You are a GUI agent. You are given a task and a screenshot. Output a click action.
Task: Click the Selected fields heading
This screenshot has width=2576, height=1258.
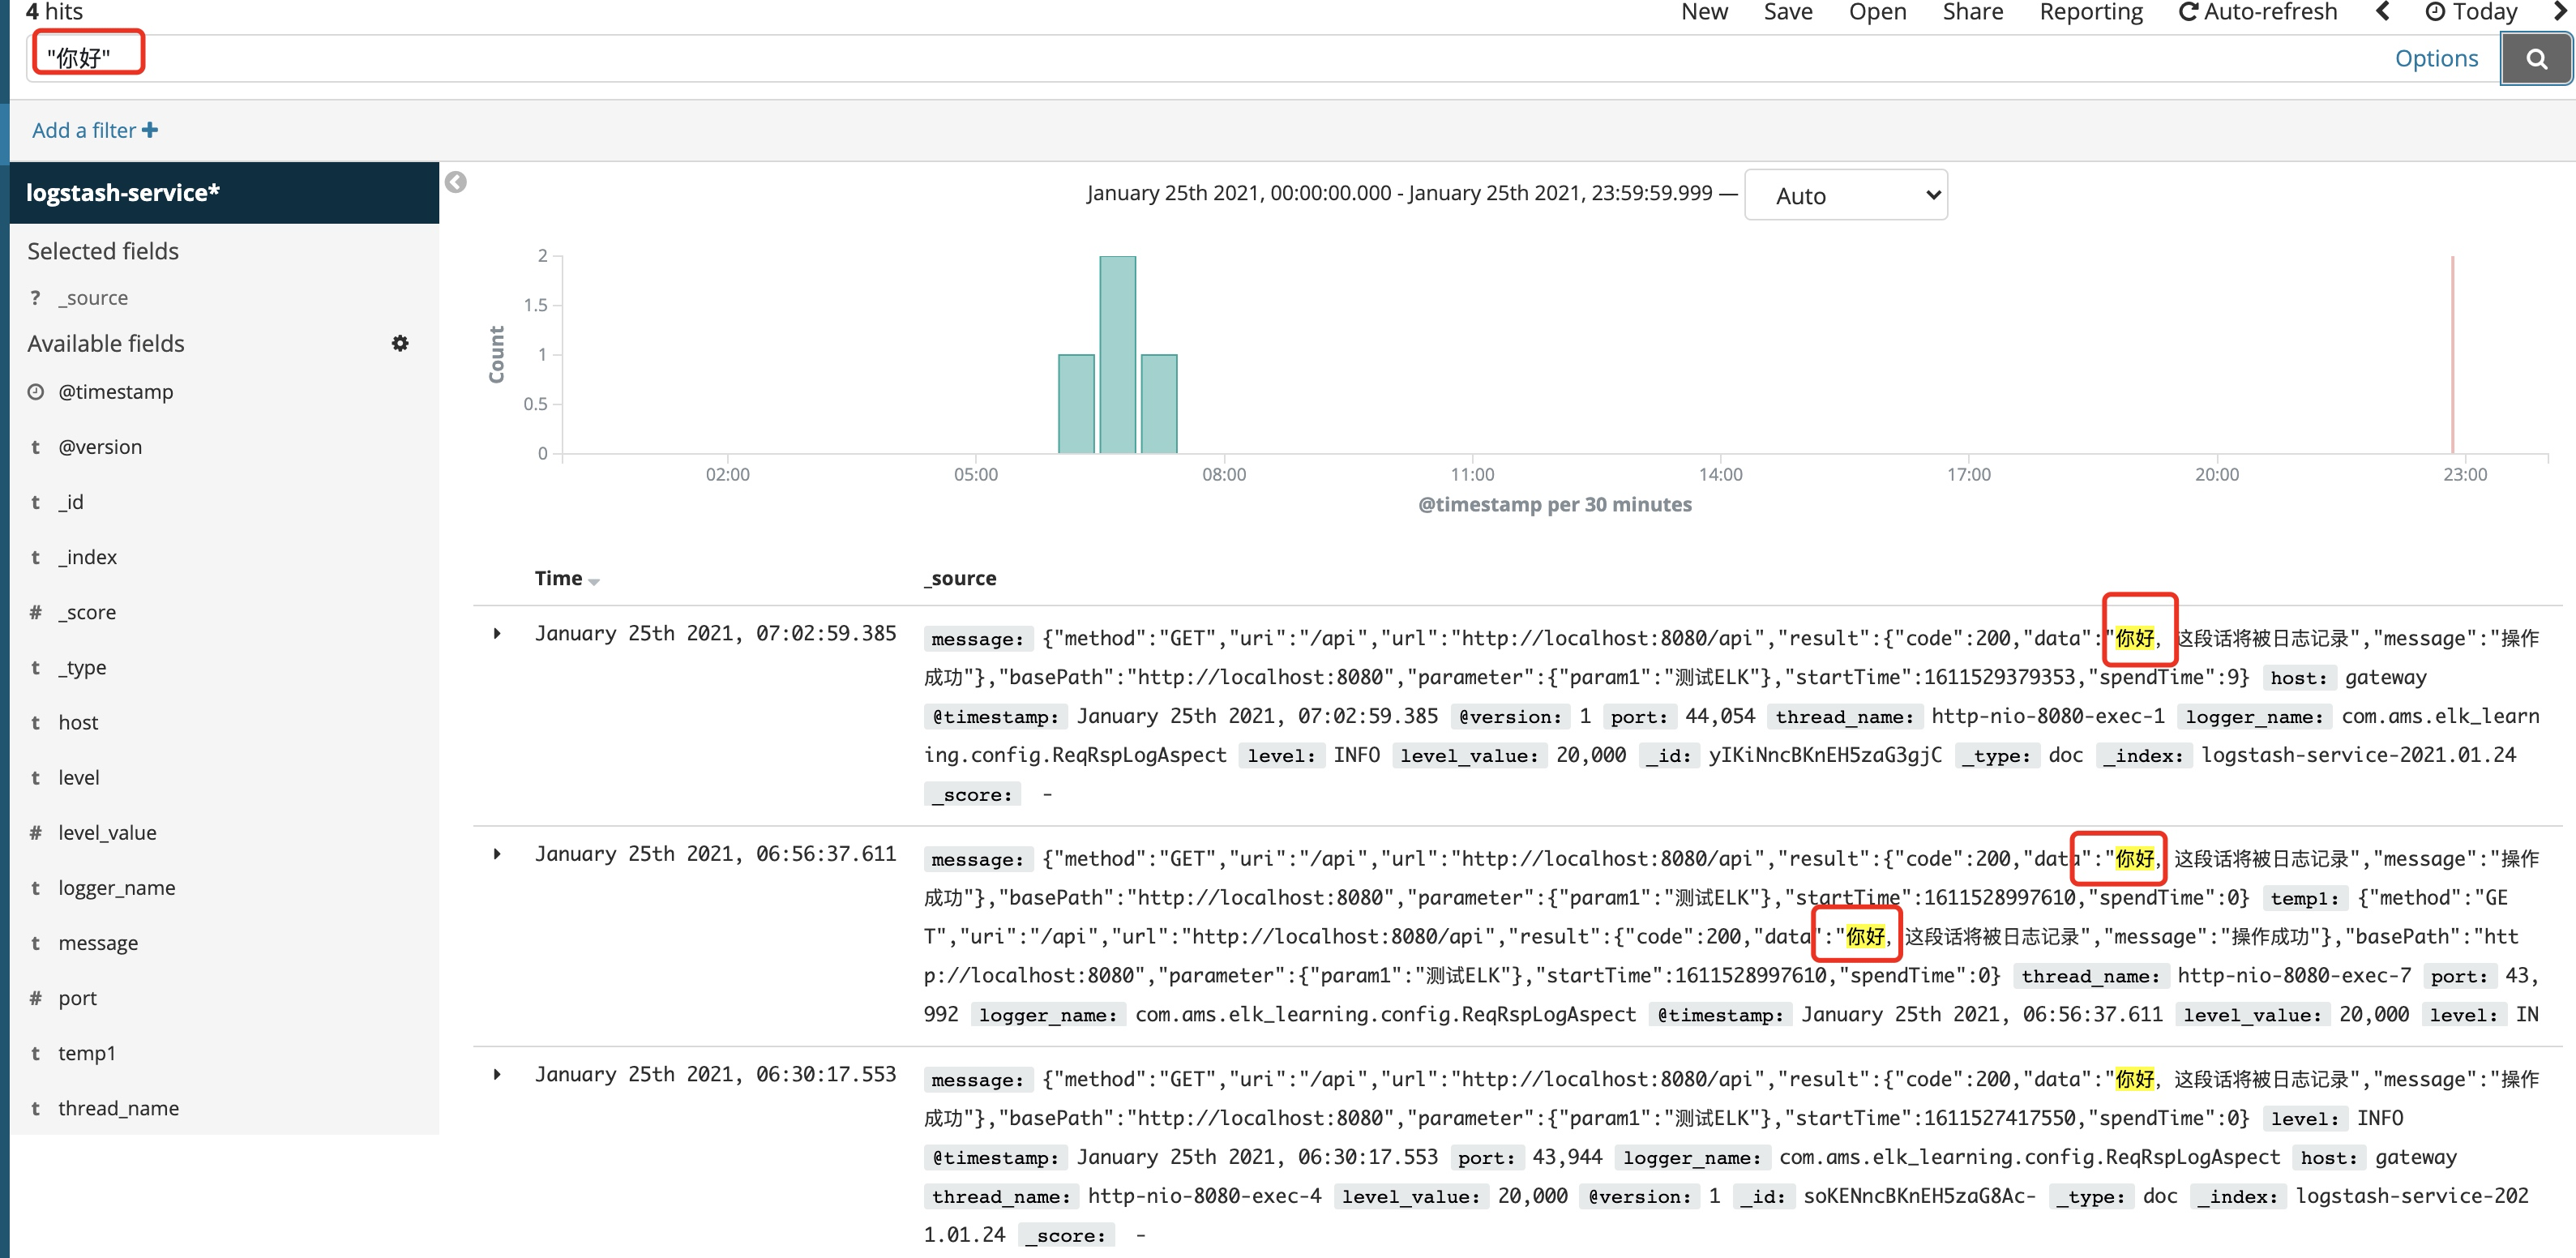tap(103, 251)
